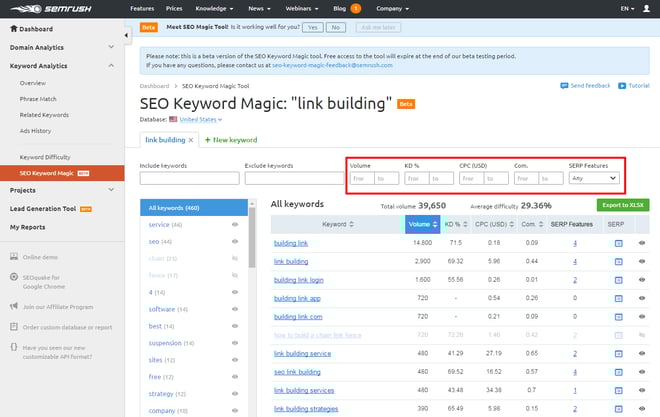
Task: Collapse the left sidebar arrow
Action: click(x=126, y=35)
